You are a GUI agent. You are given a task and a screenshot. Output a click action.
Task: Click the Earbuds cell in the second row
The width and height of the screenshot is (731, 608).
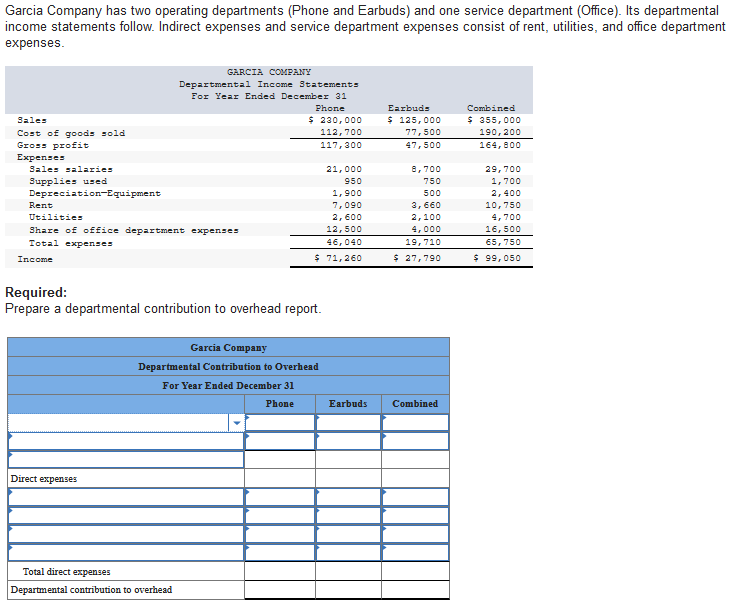[348, 441]
